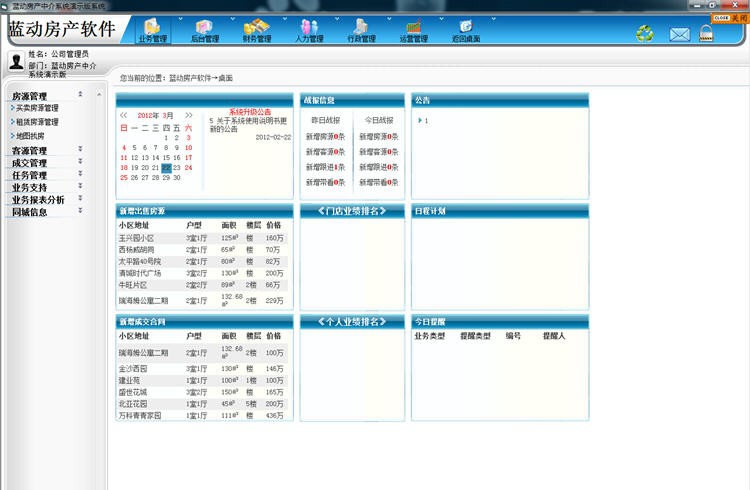Open 买卖房源管理 in the sidebar
The image size is (750, 490).
click(37, 108)
